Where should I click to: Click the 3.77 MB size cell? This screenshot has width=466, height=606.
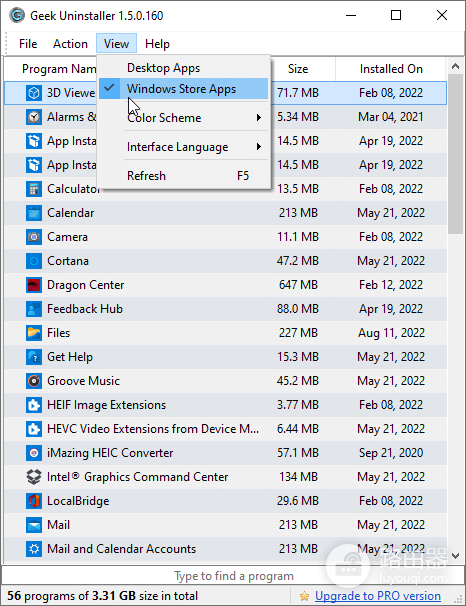(298, 405)
